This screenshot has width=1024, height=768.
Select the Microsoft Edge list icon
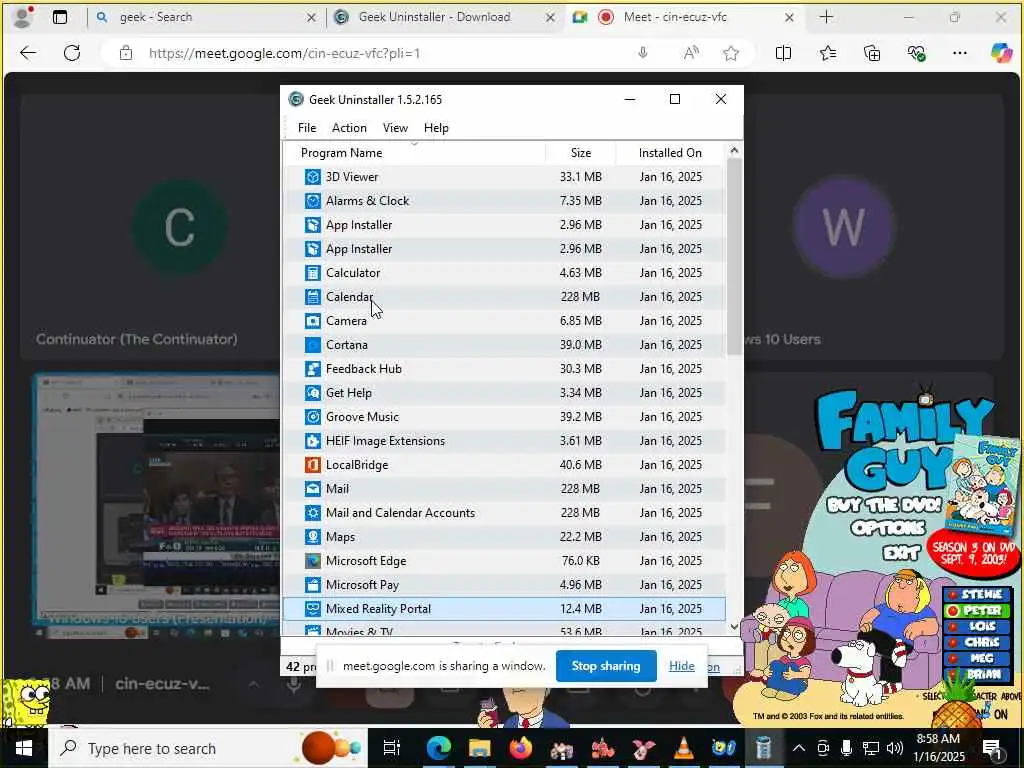coord(313,561)
